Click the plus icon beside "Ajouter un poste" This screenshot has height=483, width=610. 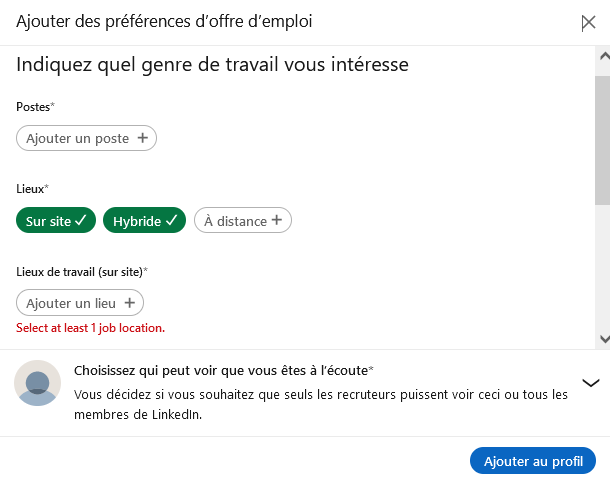142,138
